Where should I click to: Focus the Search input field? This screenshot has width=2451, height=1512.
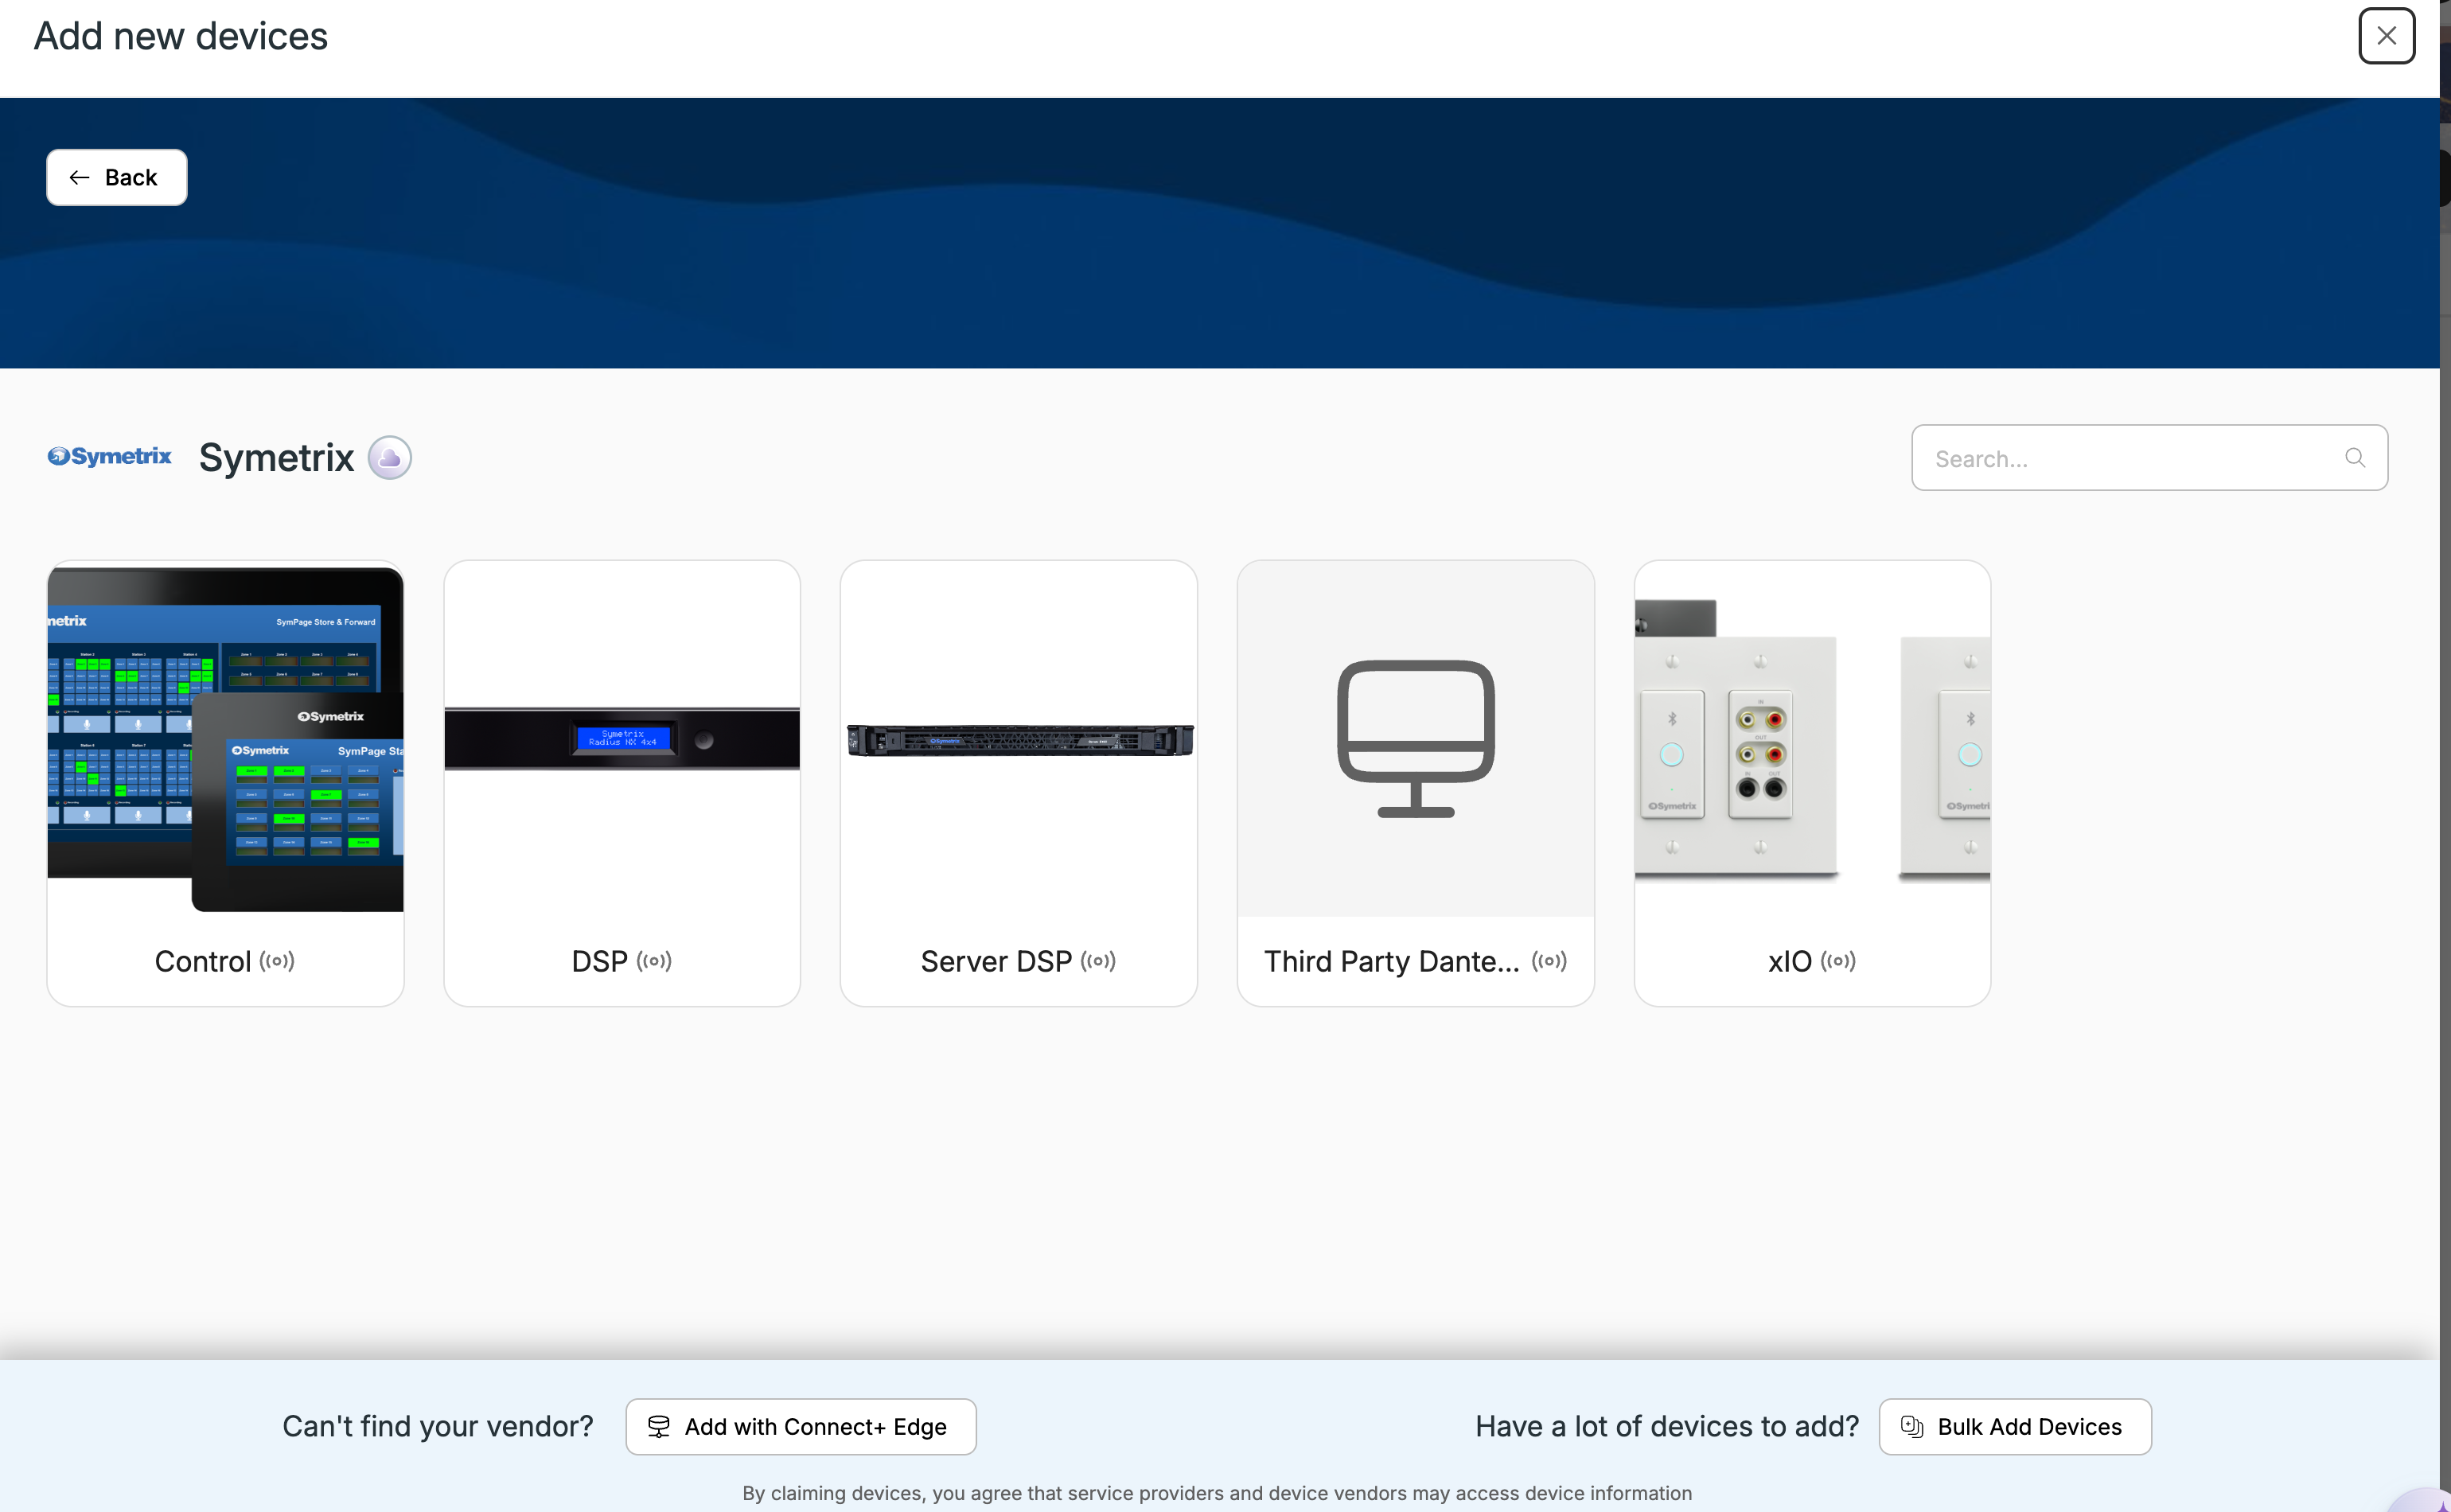pyautogui.click(x=2149, y=458)
